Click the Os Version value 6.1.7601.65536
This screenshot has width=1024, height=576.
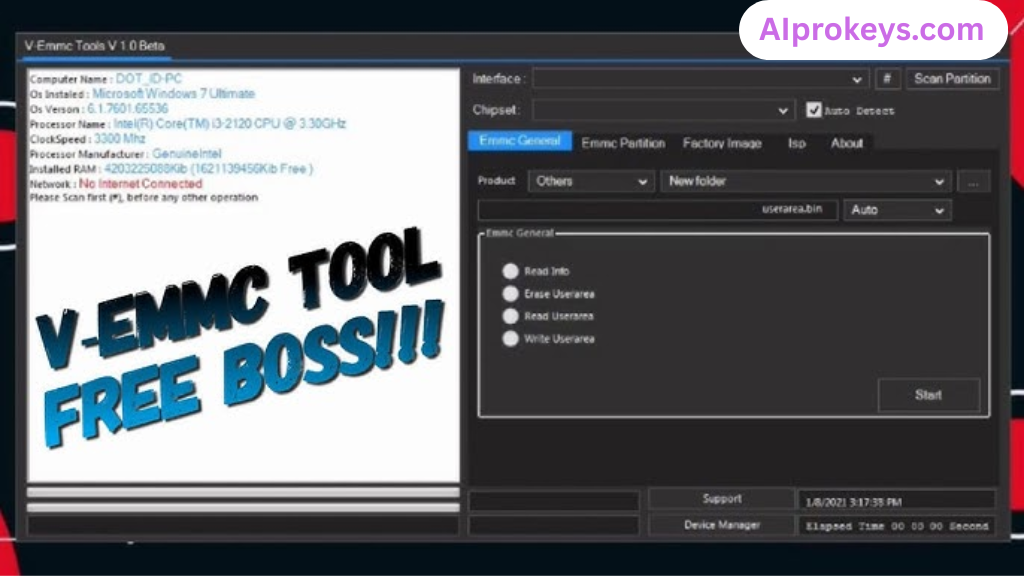pyautogui.click(x=127, y=109)
